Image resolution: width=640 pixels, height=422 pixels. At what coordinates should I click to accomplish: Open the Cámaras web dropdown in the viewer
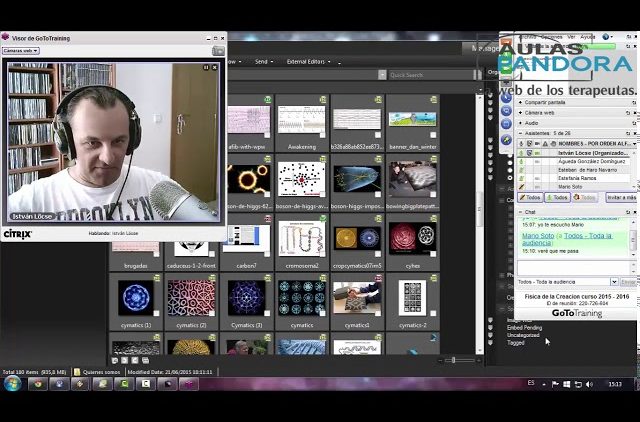point(20,51)
